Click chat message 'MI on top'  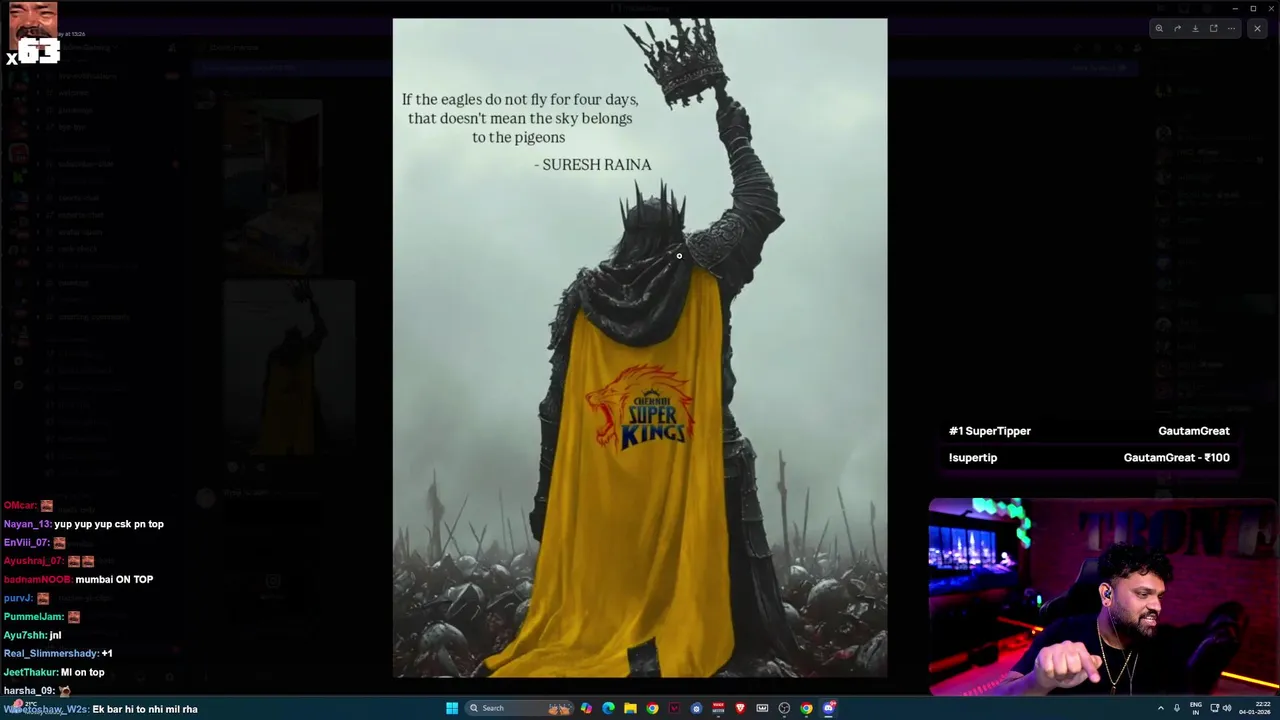click(x=82, y=672)
